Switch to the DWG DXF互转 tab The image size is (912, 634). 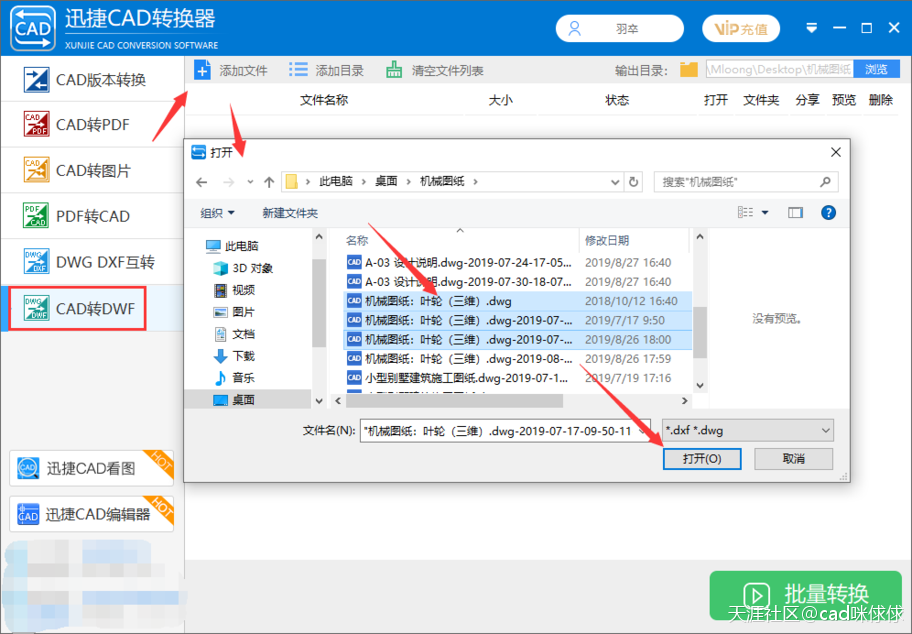(92, 263)
